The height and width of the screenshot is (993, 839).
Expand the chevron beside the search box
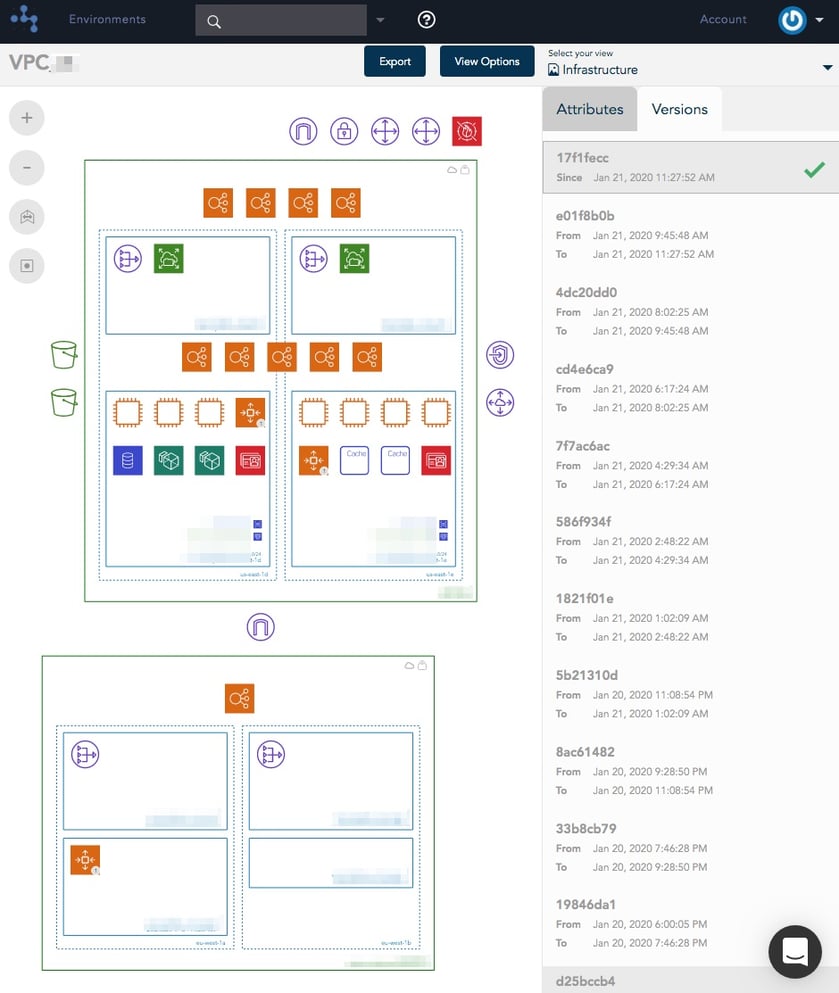378,19
